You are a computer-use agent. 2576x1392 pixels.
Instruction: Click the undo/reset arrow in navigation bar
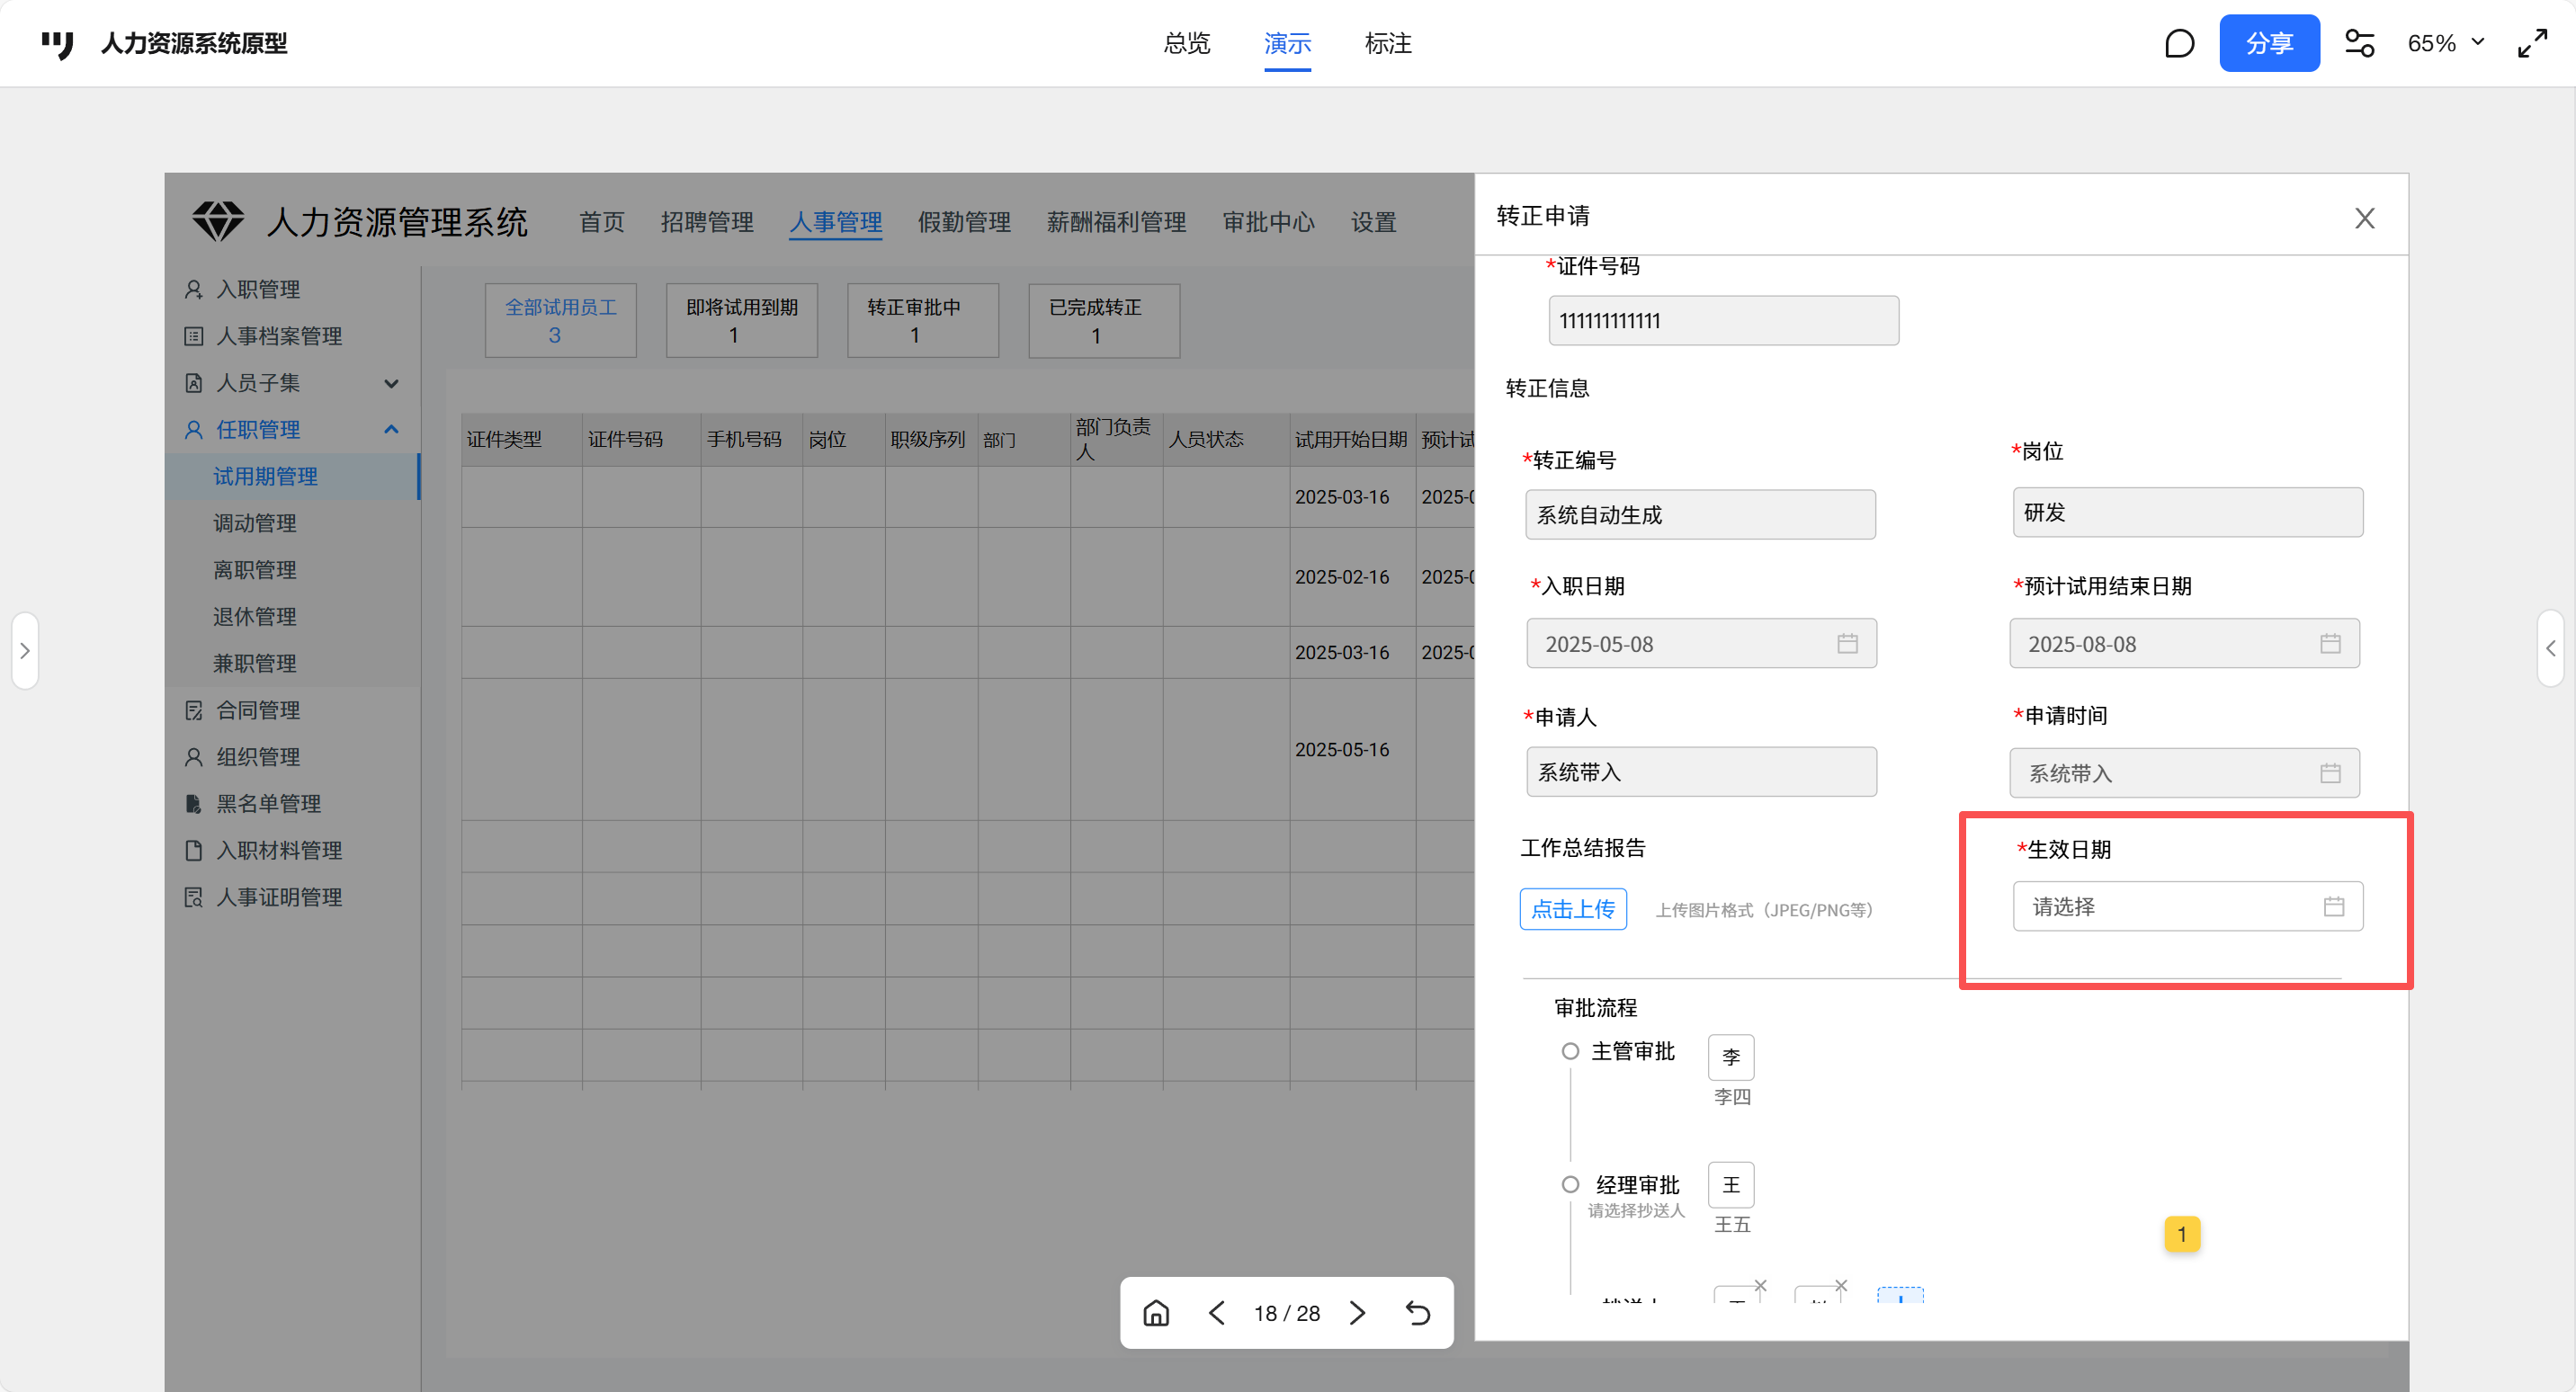click(1418, 1313)
